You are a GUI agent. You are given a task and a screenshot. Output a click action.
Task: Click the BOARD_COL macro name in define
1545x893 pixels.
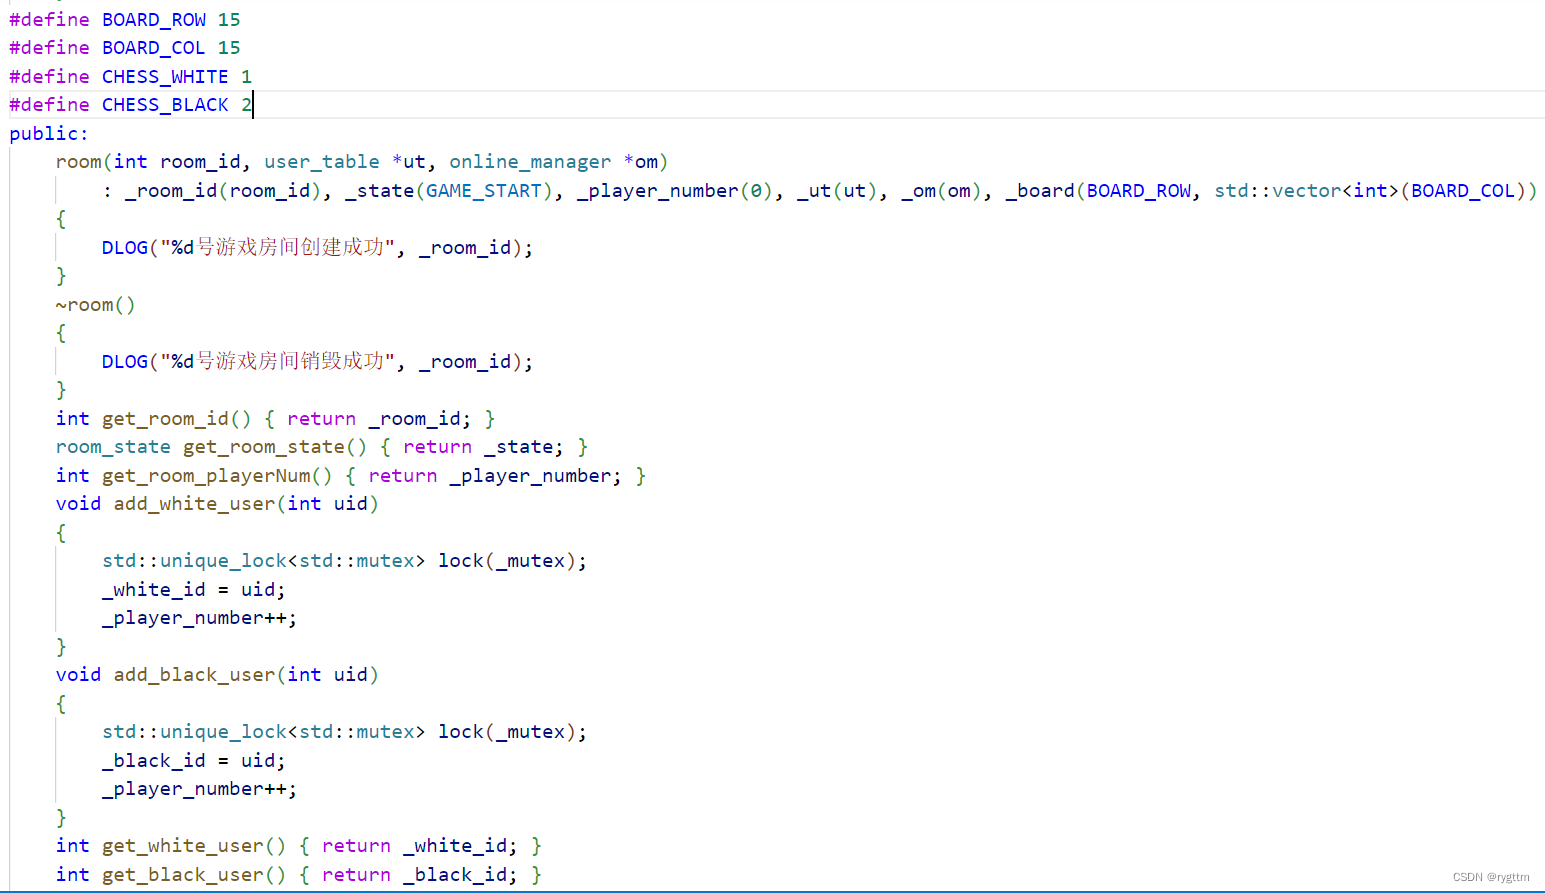point(154,47)
